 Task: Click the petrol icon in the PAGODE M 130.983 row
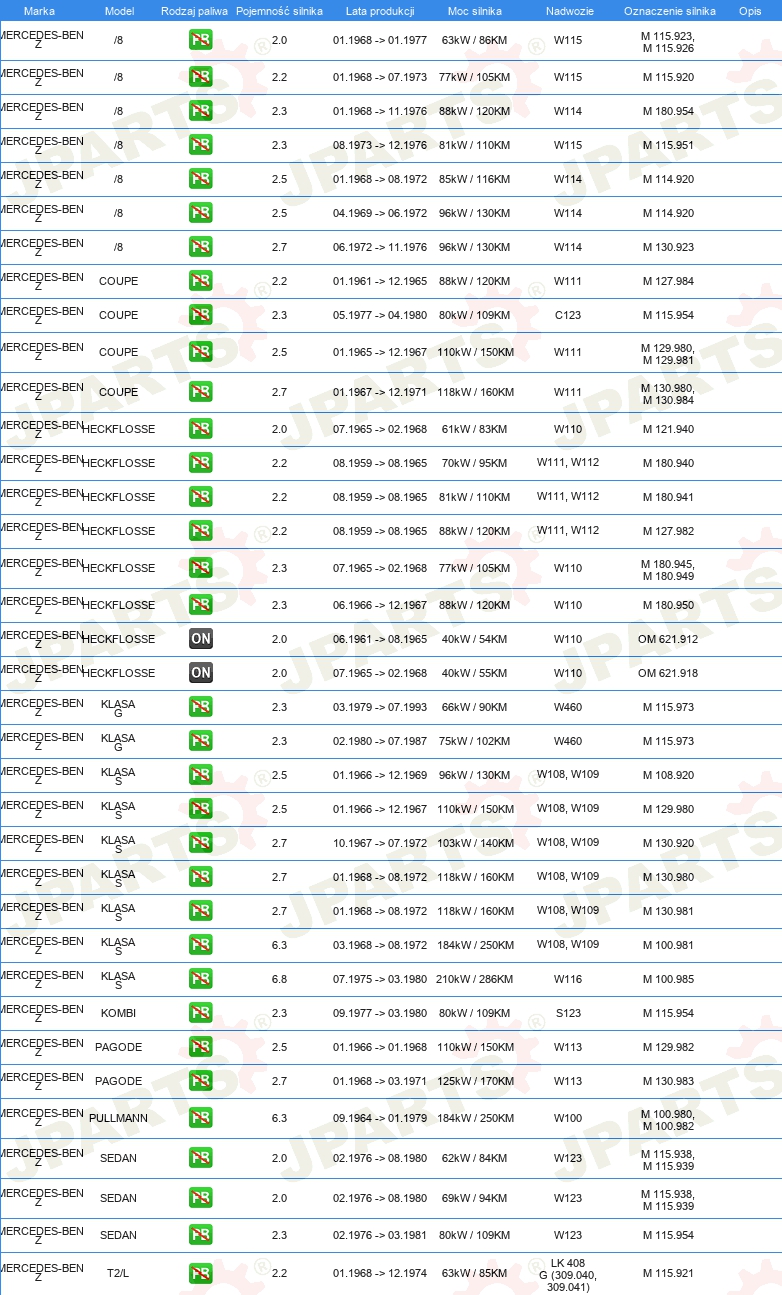(x=200, y=1081)
